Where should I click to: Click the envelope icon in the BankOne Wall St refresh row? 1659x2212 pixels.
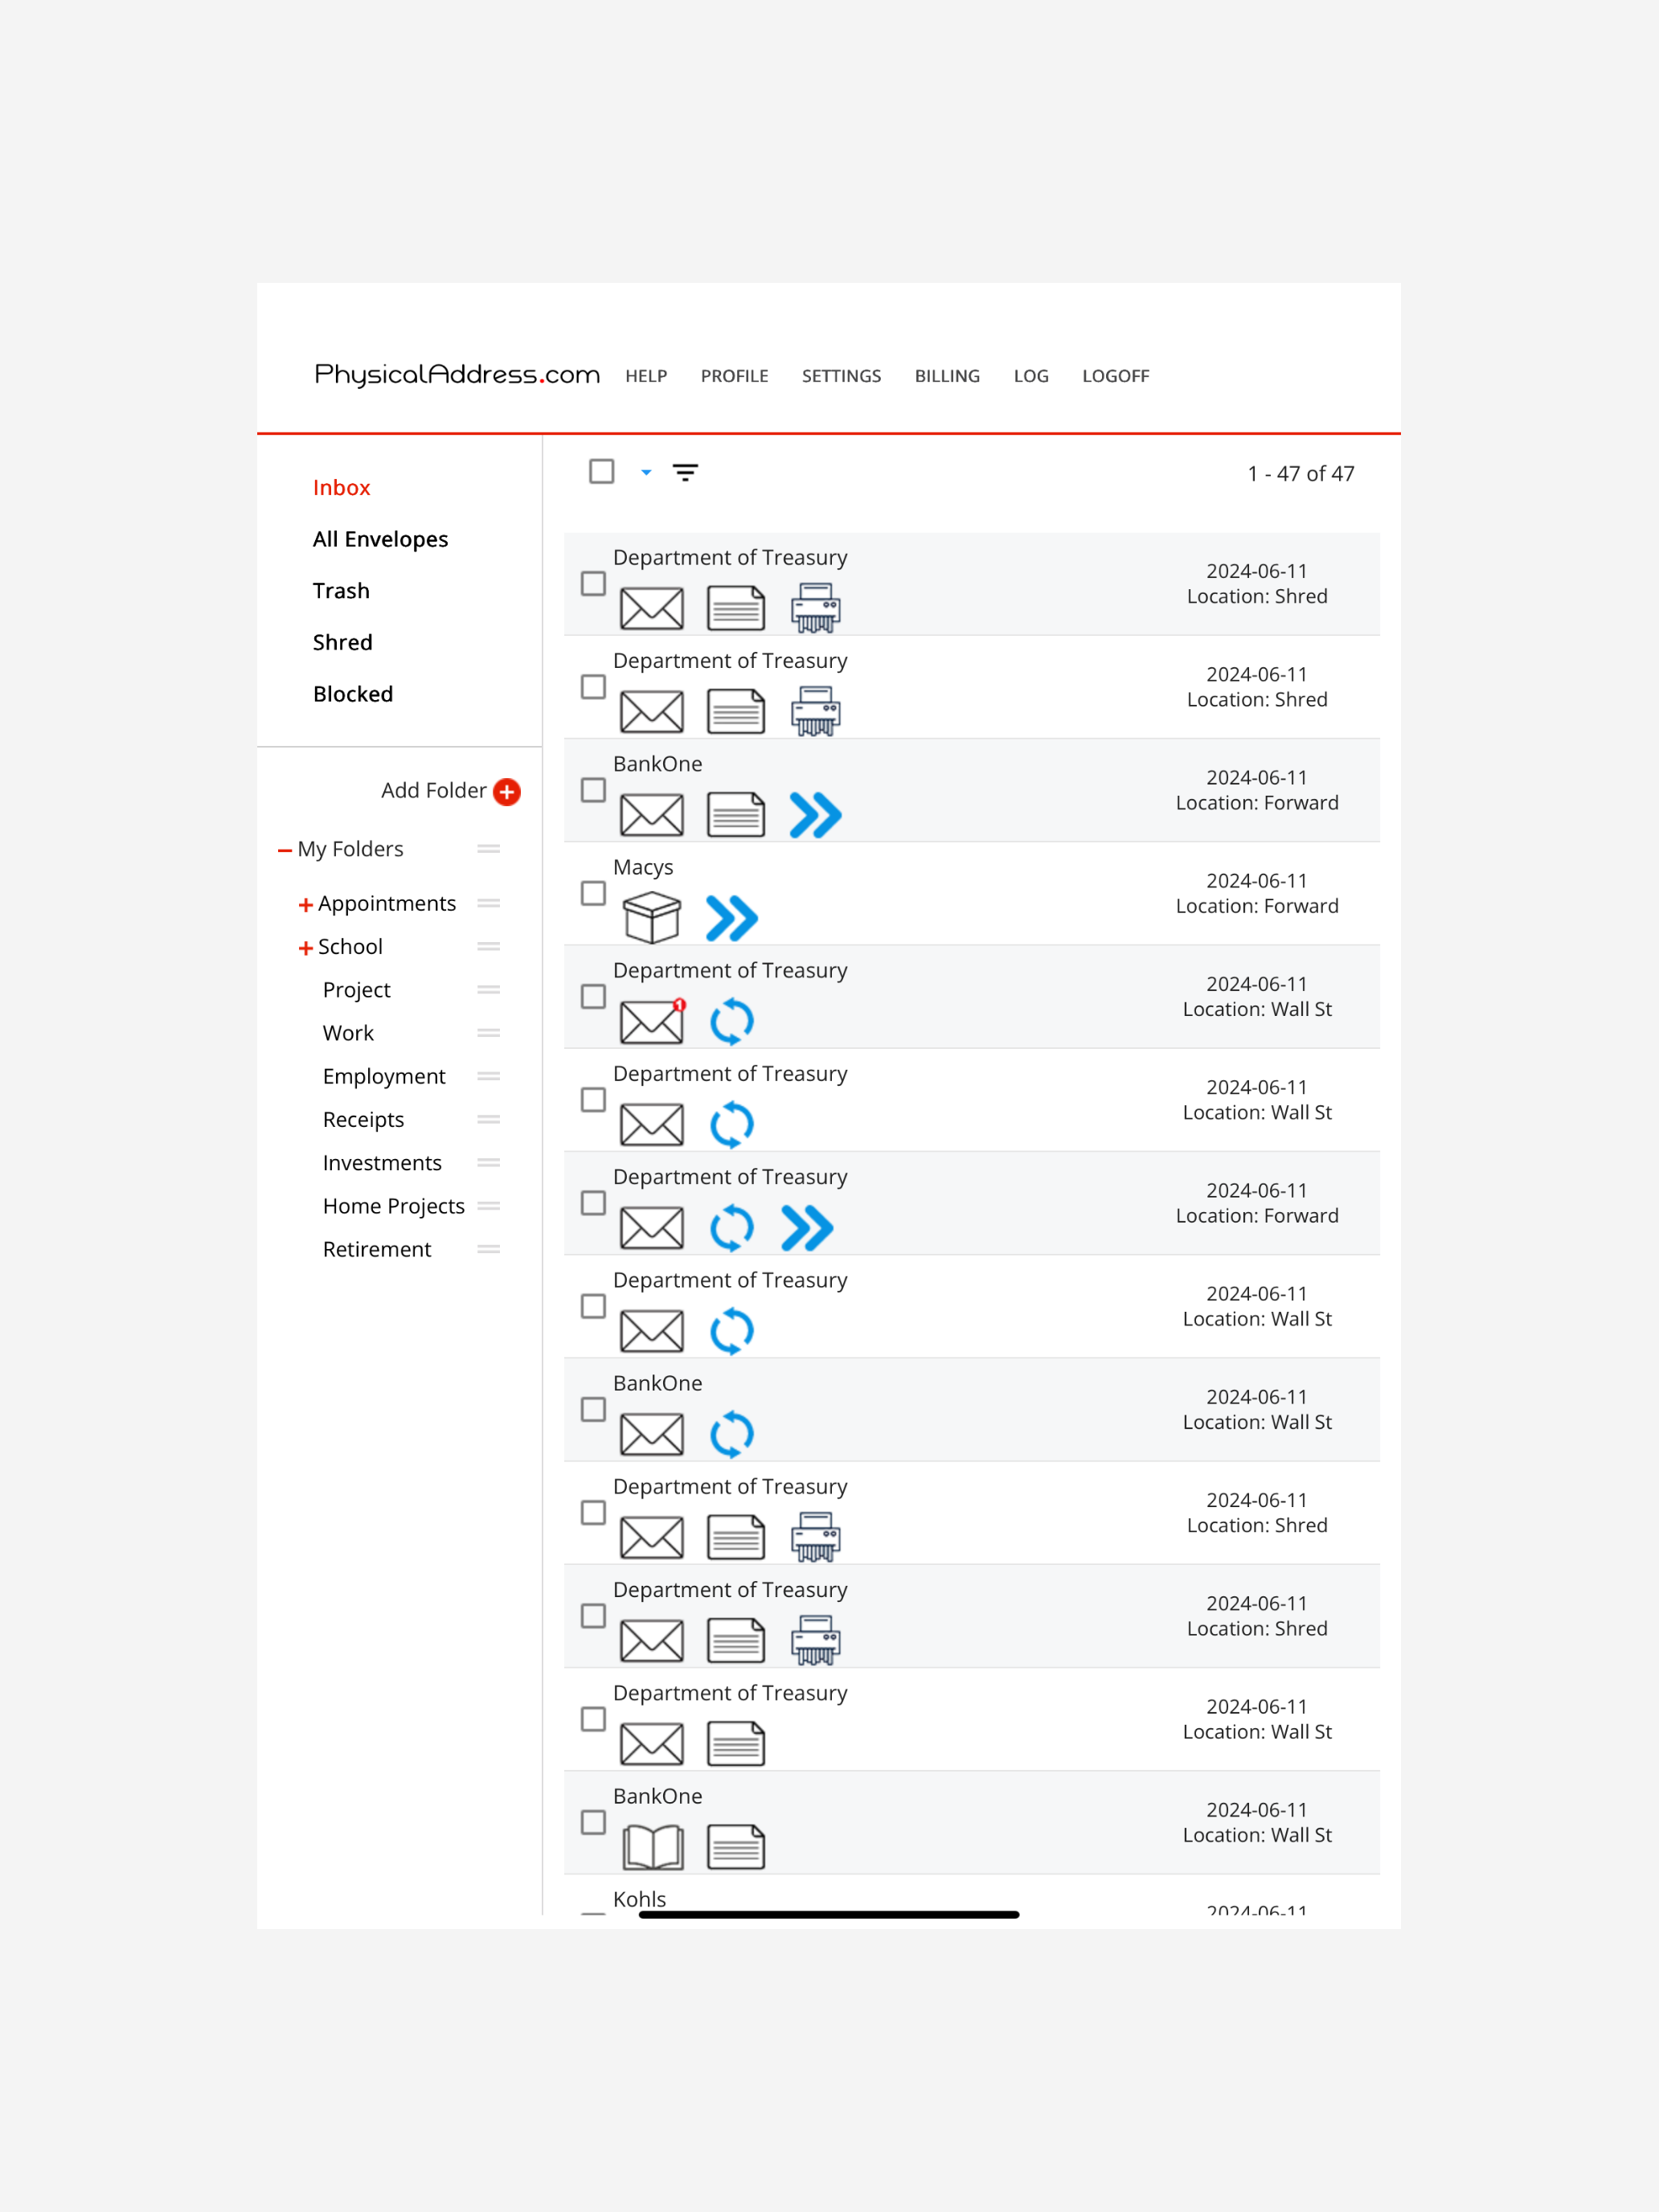[652, 1434]
